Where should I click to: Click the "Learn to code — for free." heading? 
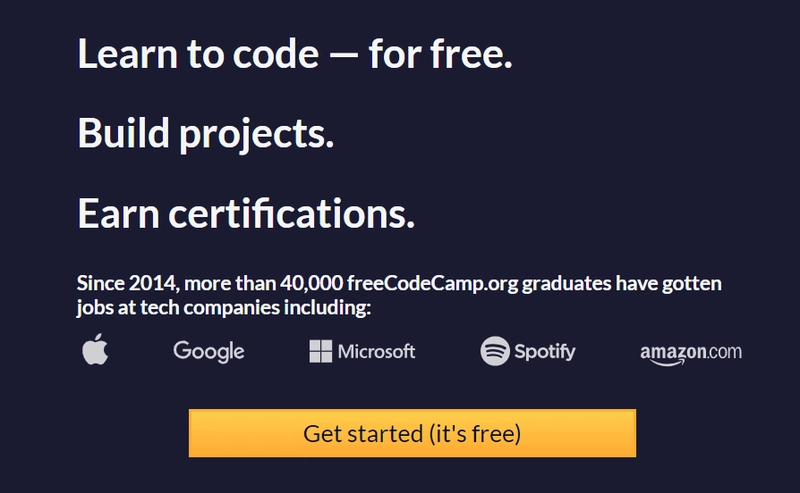click(295, 54)
